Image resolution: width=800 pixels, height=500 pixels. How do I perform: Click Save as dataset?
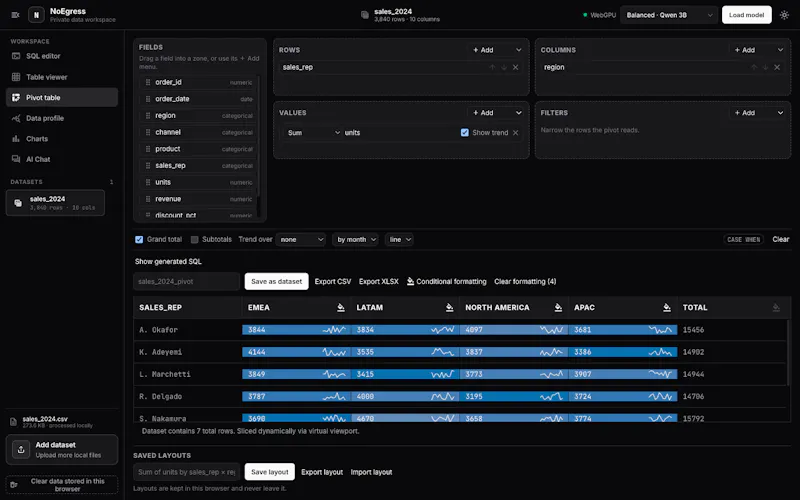(277, 281)
